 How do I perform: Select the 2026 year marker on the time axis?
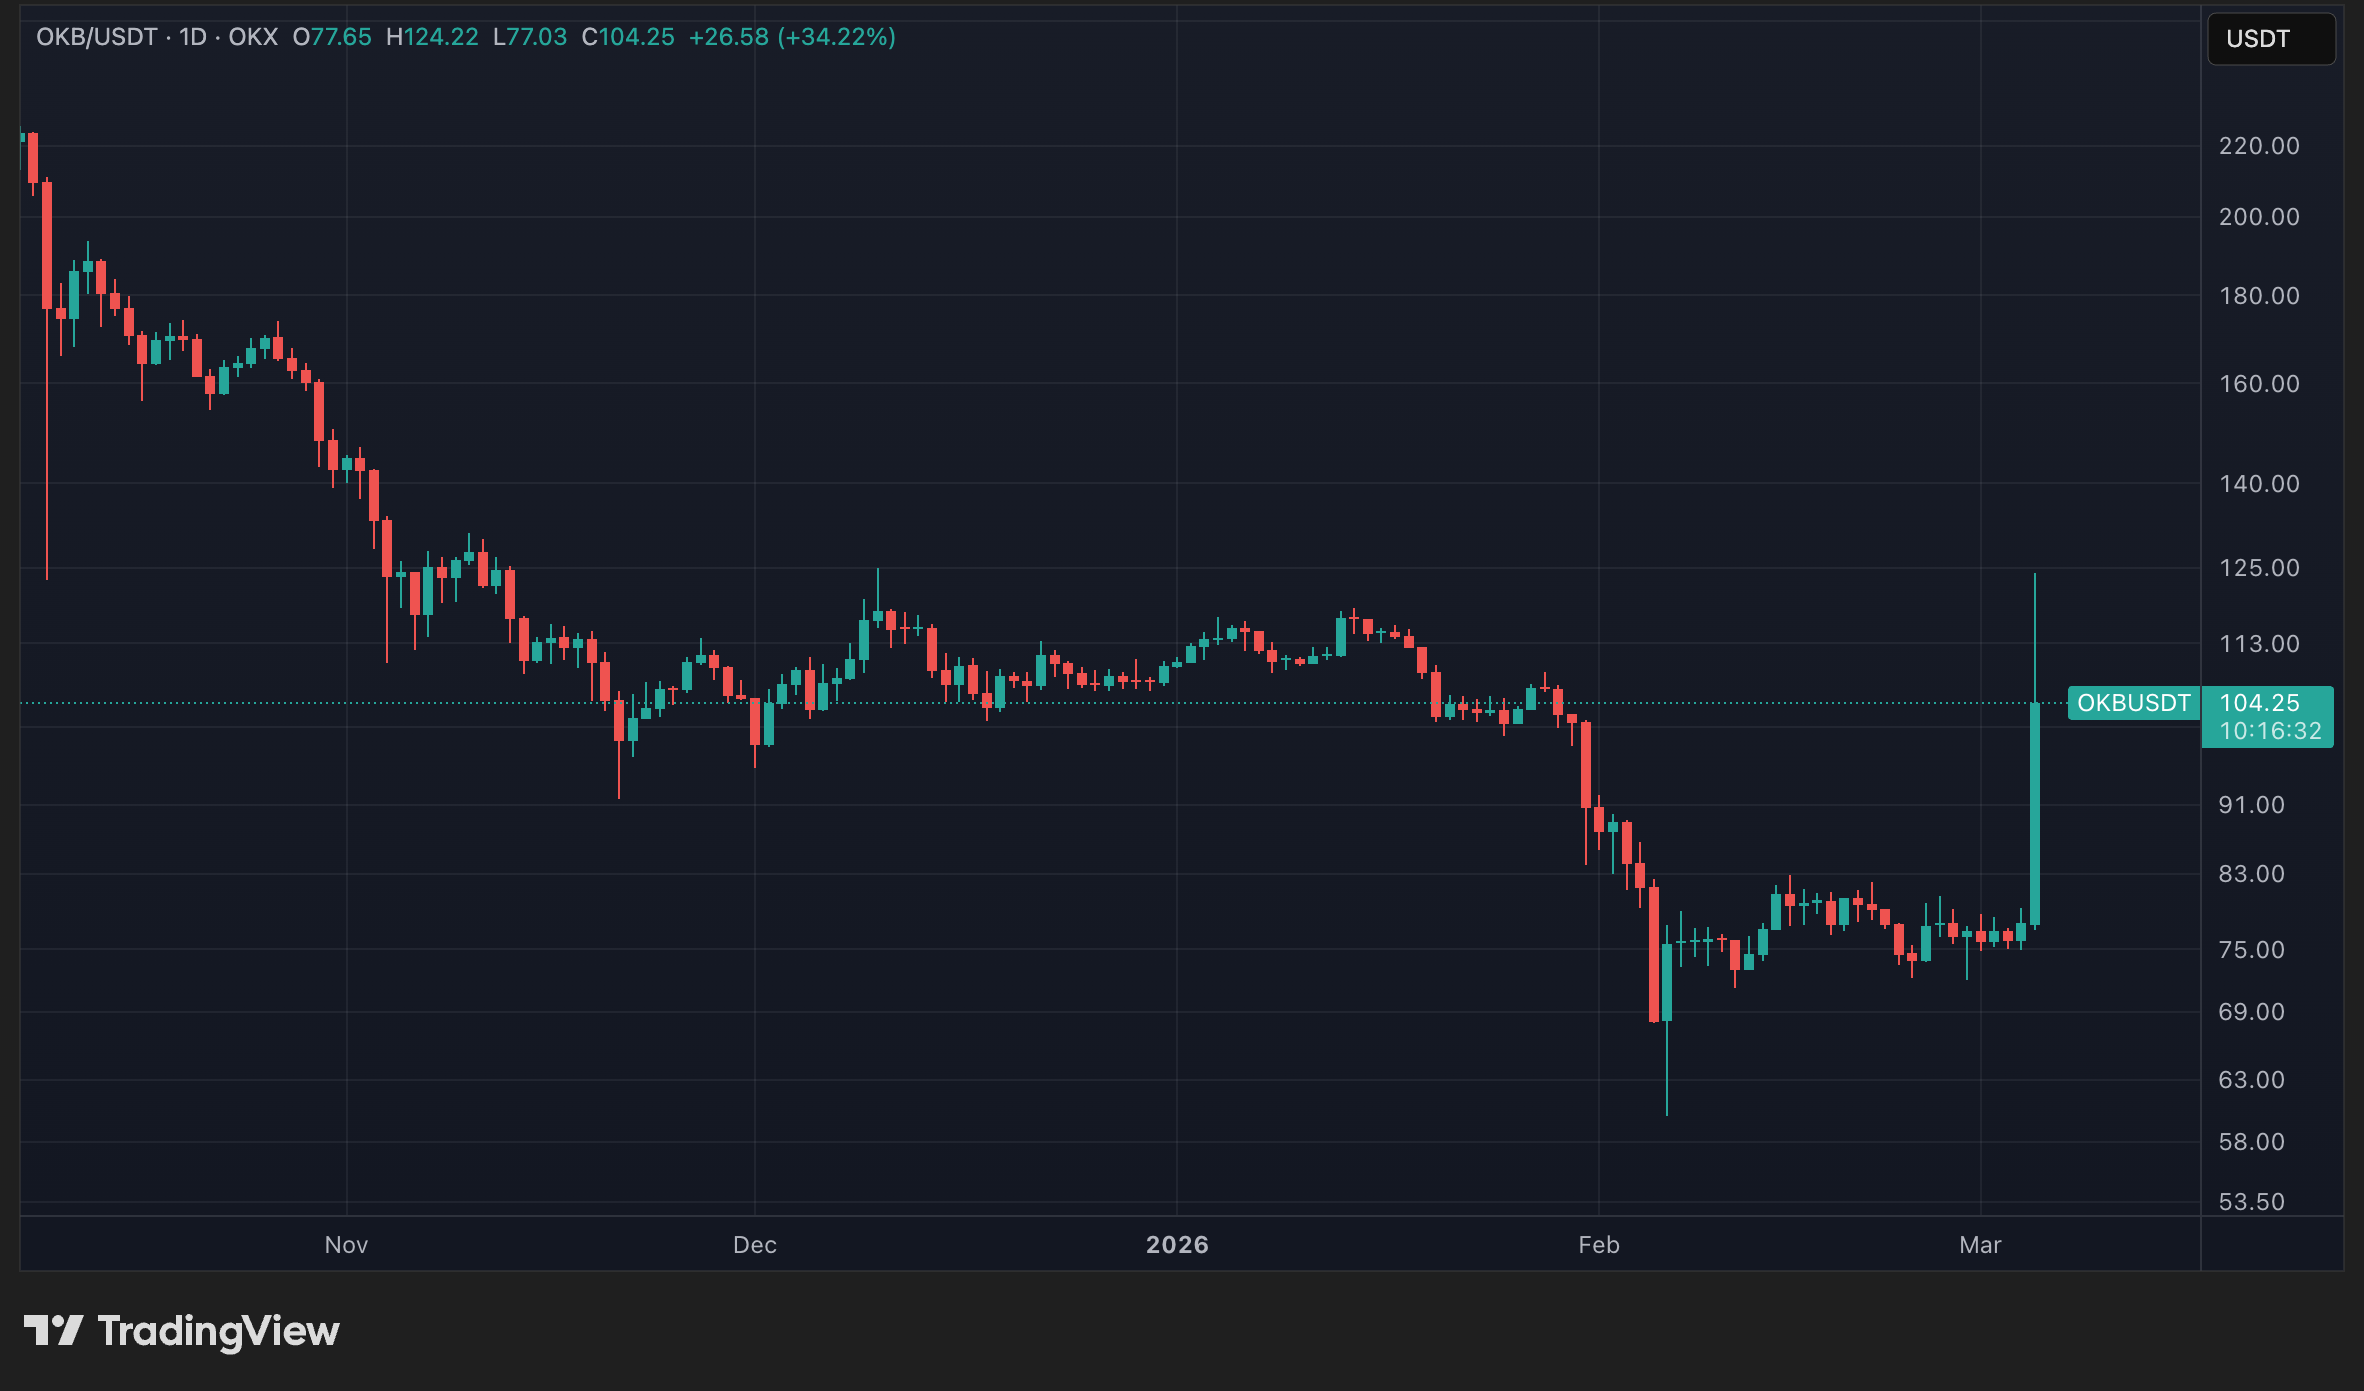pos(1177,1245)
